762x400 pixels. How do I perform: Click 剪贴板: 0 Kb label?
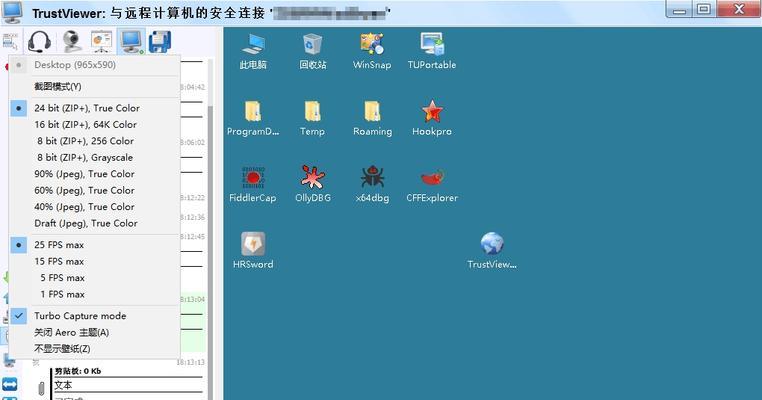[78, 371]
